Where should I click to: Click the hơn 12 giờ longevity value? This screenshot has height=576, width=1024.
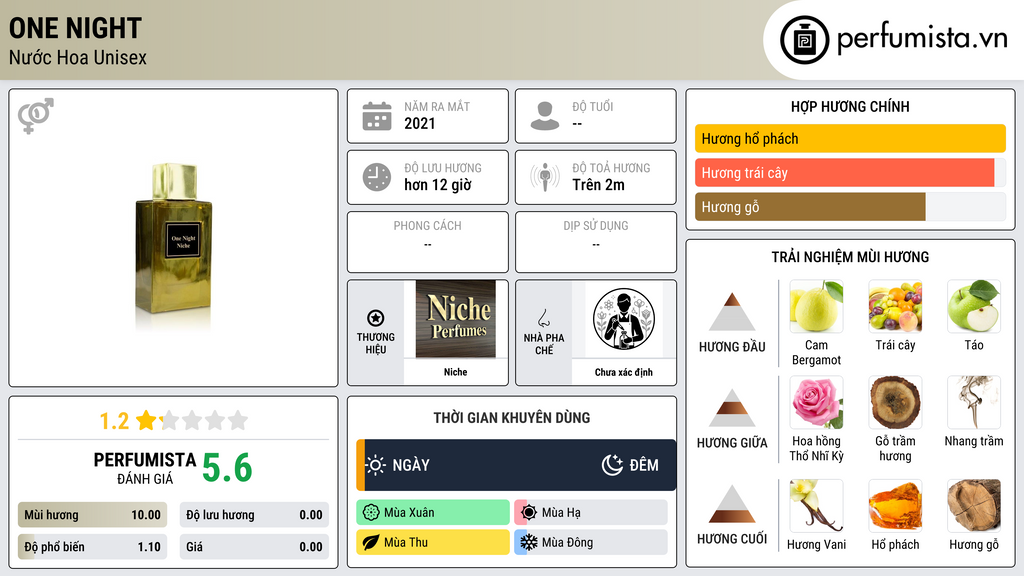click(438, 185)
